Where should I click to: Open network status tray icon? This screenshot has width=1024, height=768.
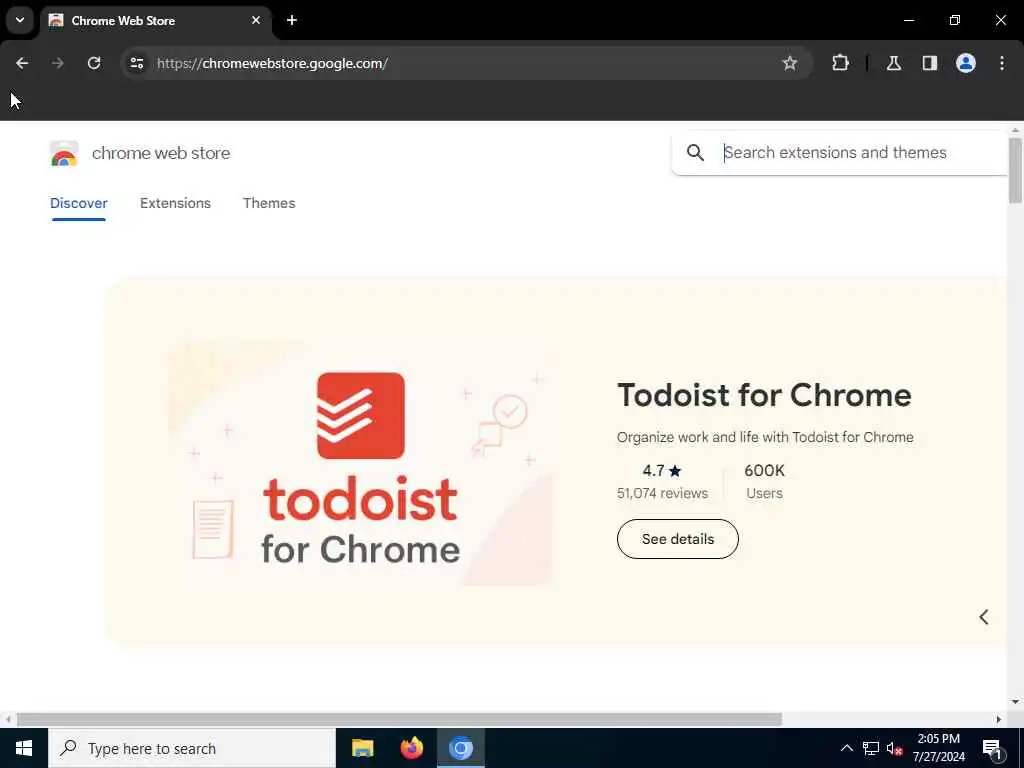871,748
